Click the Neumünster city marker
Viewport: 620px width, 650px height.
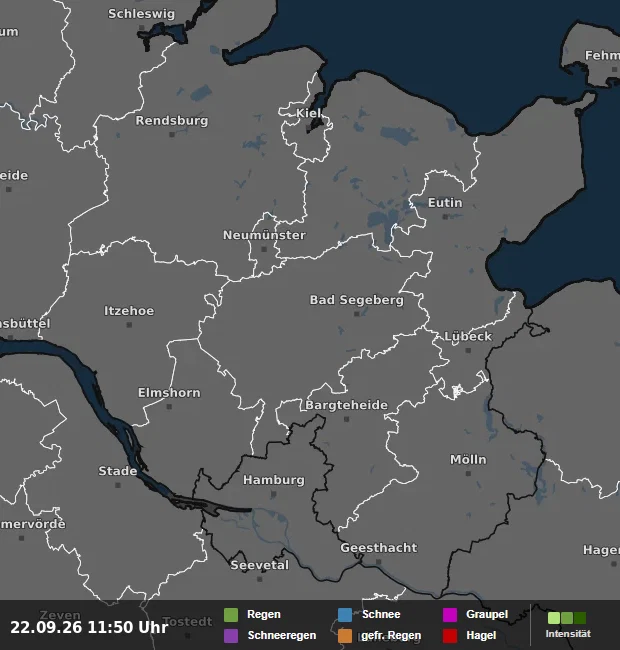[x=264, y=249]
